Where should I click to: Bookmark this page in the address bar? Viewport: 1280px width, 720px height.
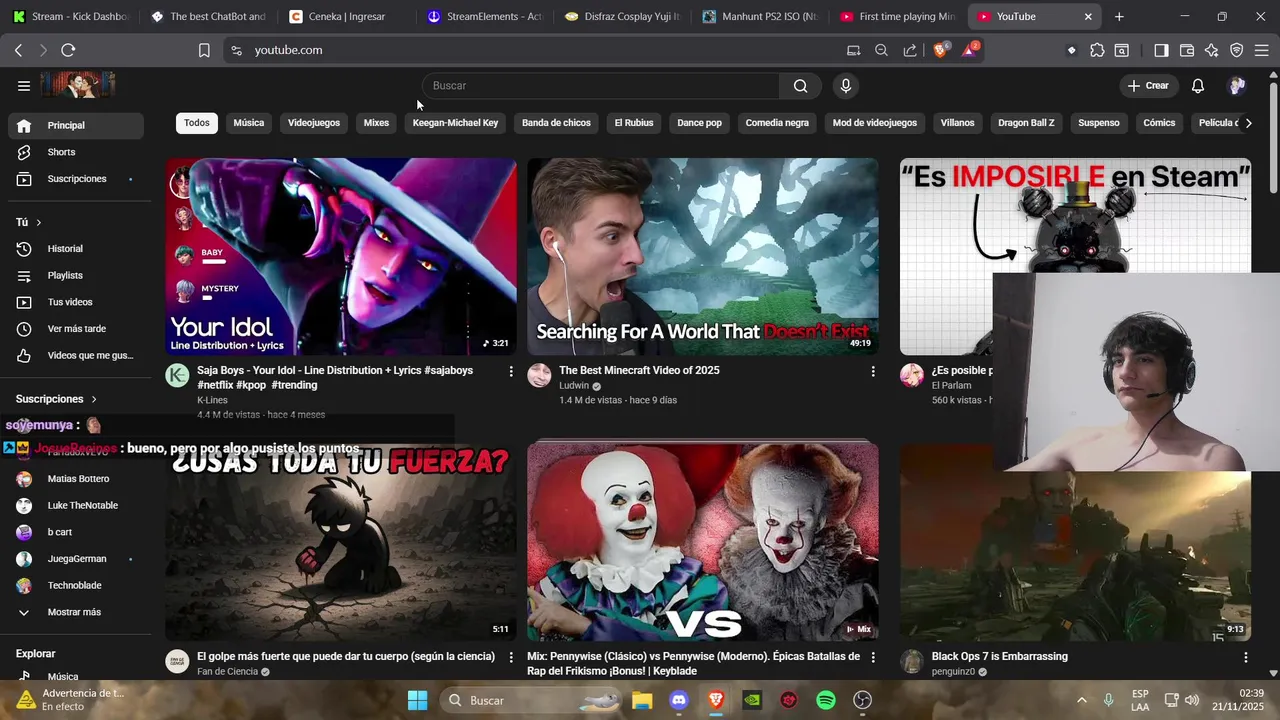point(204,50)
